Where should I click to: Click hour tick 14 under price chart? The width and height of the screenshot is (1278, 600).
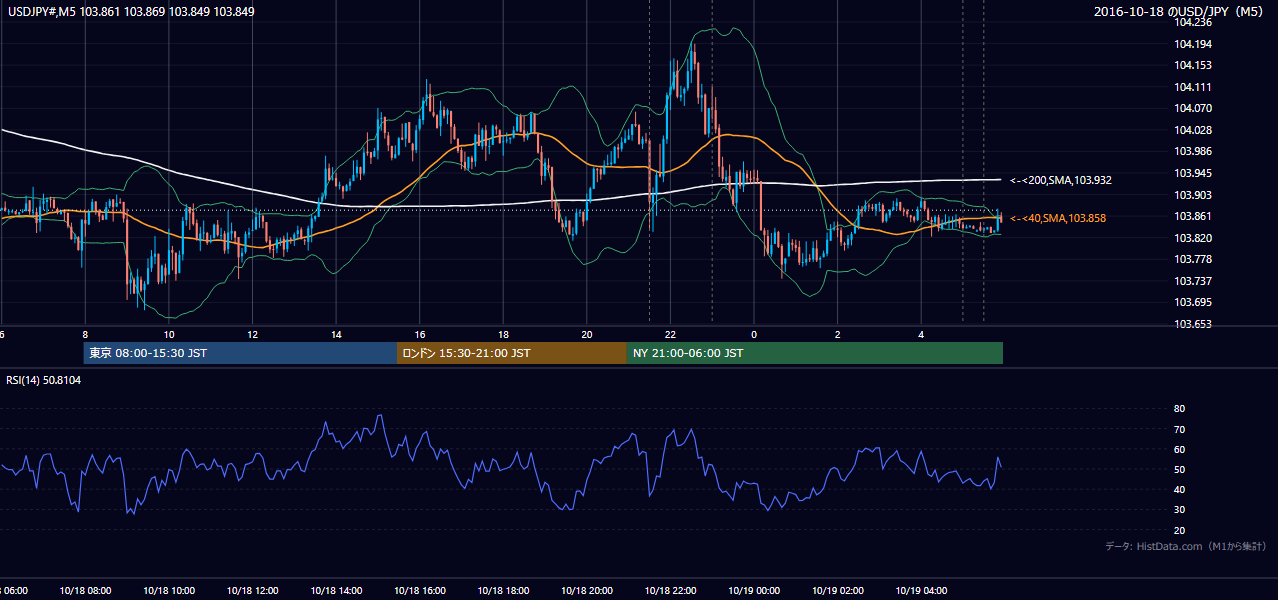tap(336, 335)
